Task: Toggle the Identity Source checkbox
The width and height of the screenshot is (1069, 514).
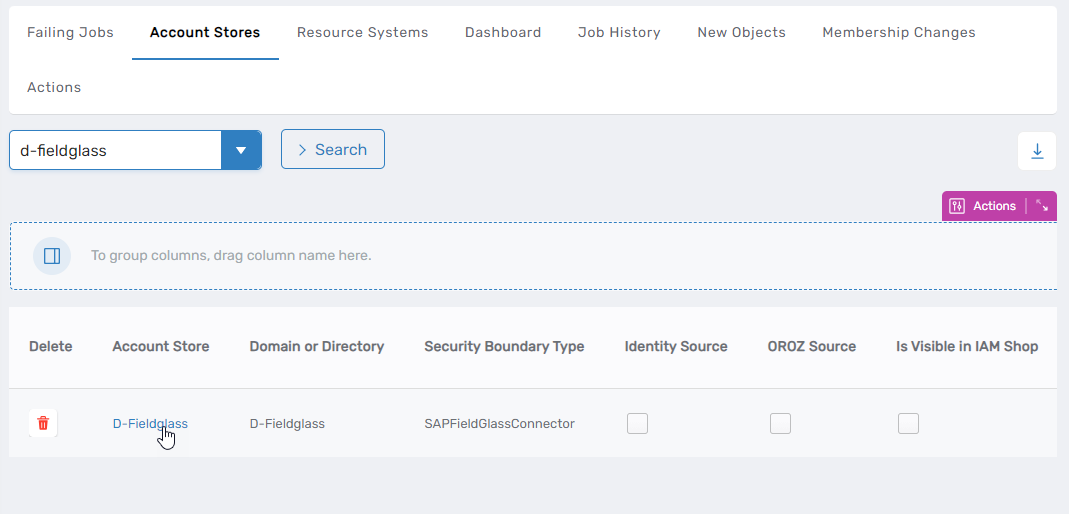Action: (x=637, y=424)
